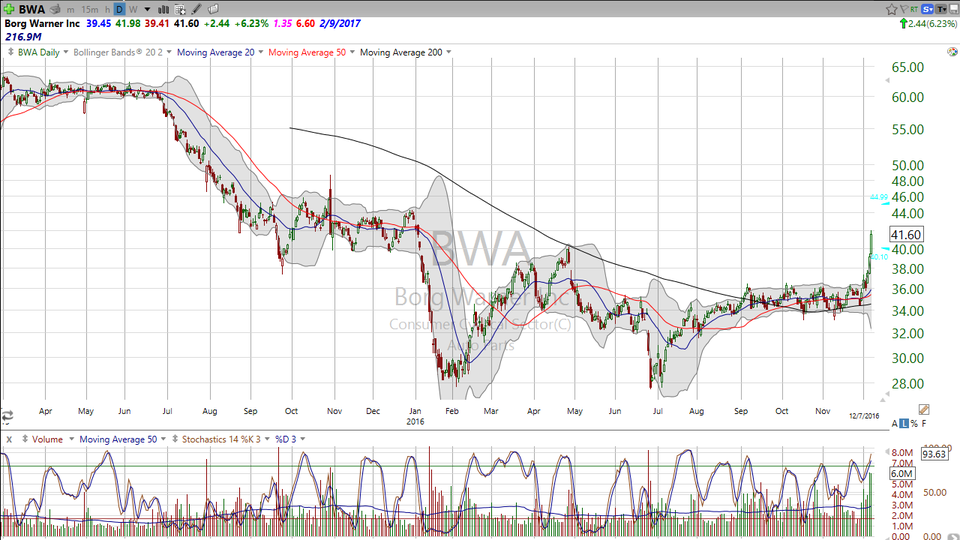Click the 39.41 low price value
960x540 pixels.
point(157,23)
